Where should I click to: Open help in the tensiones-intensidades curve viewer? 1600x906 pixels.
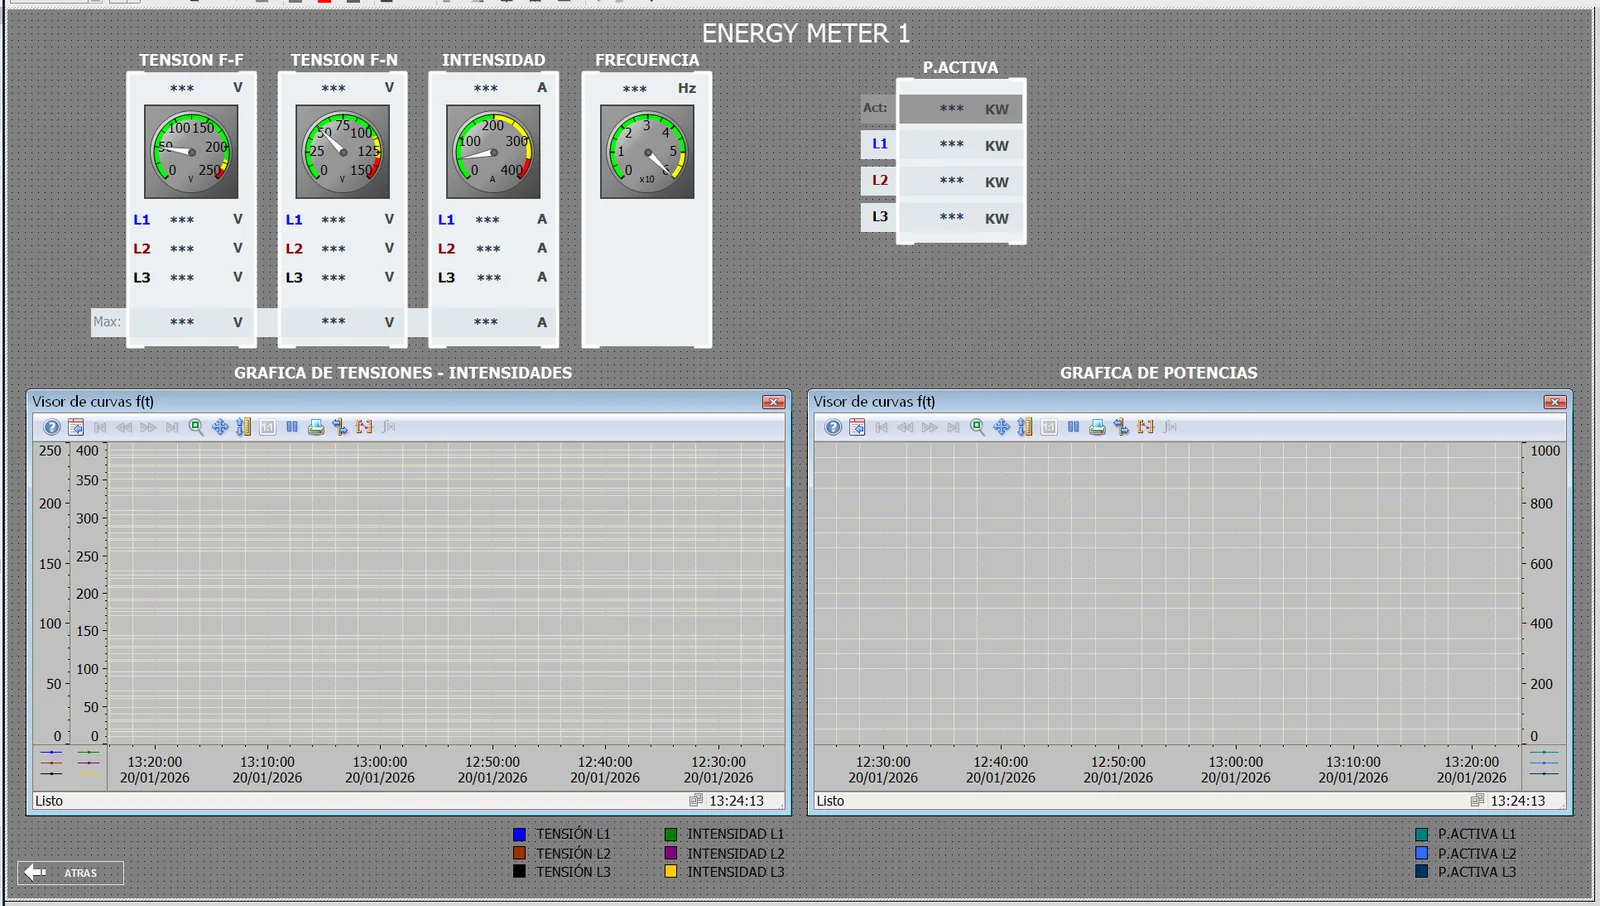click(x=51, y=427)
